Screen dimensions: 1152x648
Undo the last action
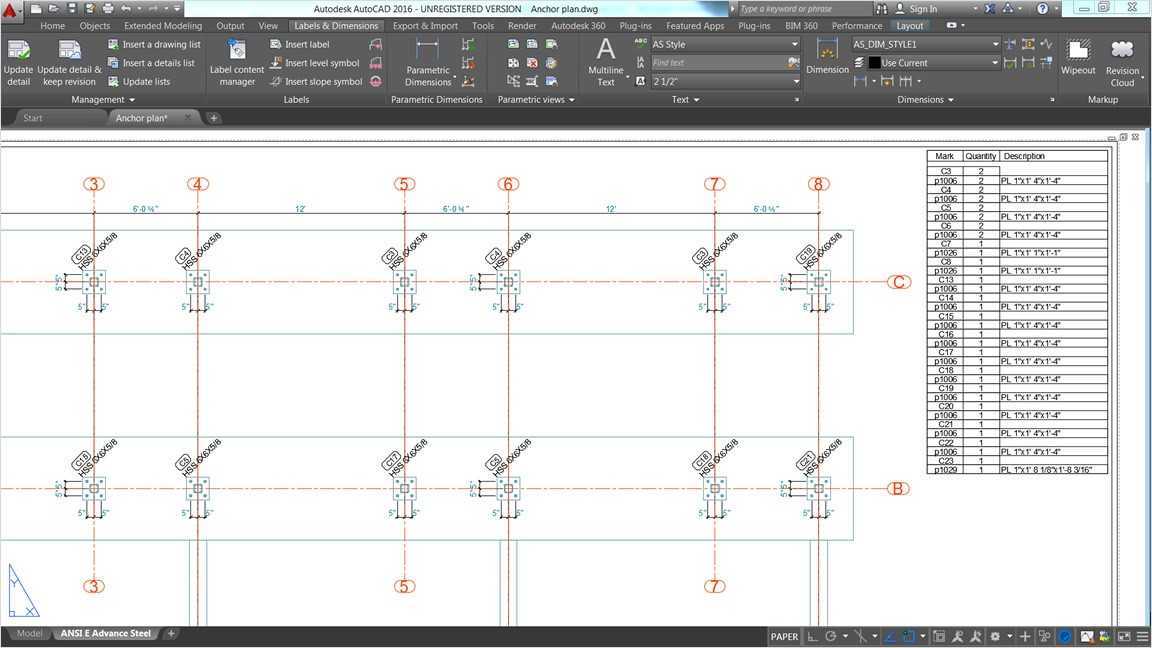pyautogui.click(x=126, y=9)
